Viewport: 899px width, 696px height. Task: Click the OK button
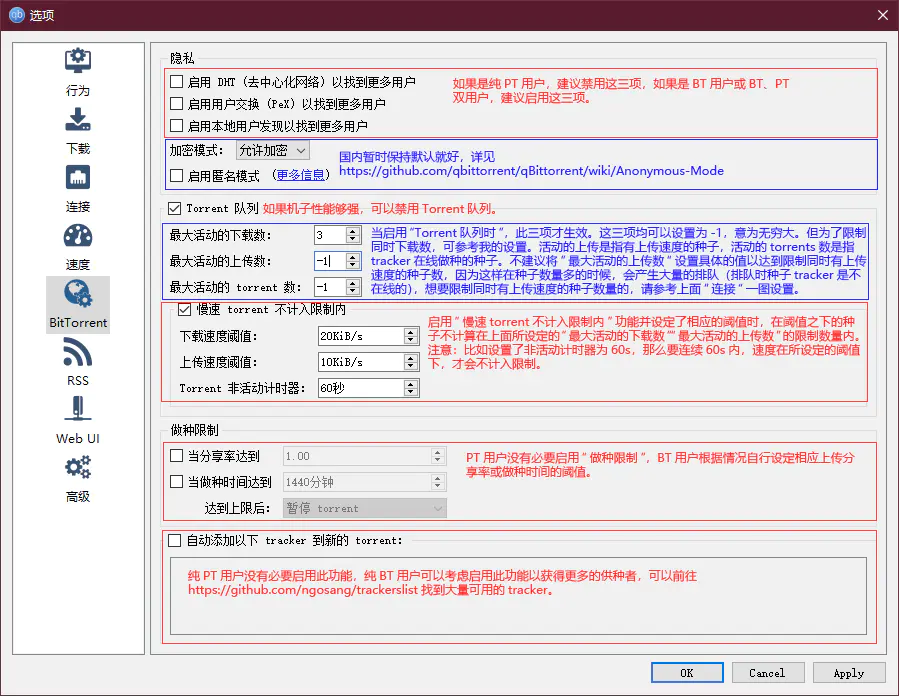686,673
